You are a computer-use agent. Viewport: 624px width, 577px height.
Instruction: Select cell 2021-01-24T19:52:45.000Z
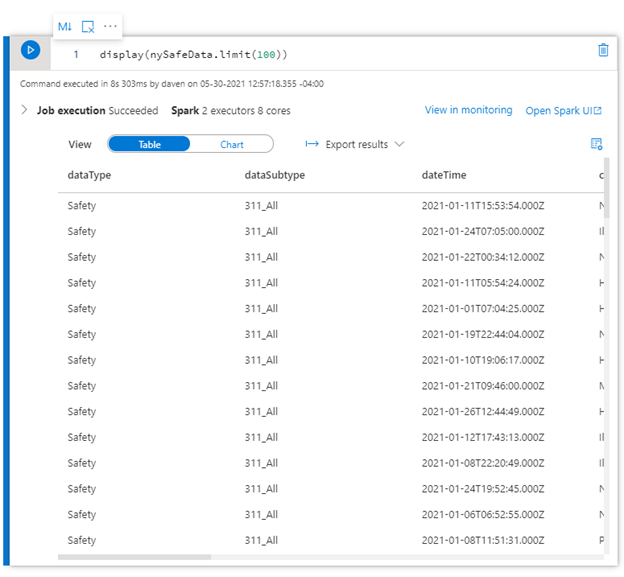[x=483, y=489]
